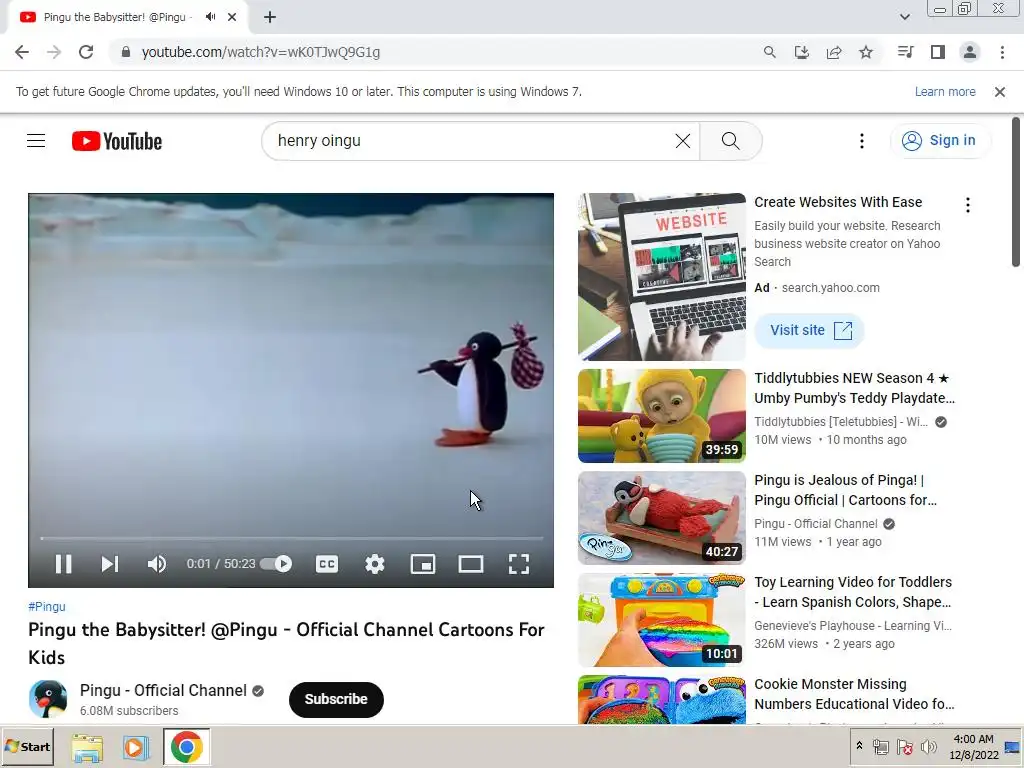1024x768 pixels.
Task: Select Chrome in the taskbar
Action: [186, 747]
